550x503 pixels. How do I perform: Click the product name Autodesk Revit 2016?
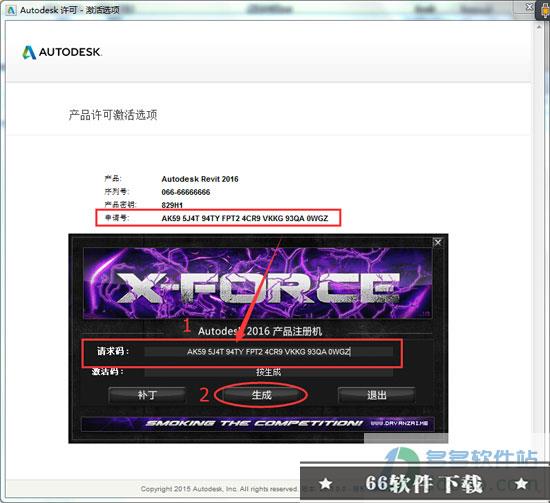tap(200, 179)
